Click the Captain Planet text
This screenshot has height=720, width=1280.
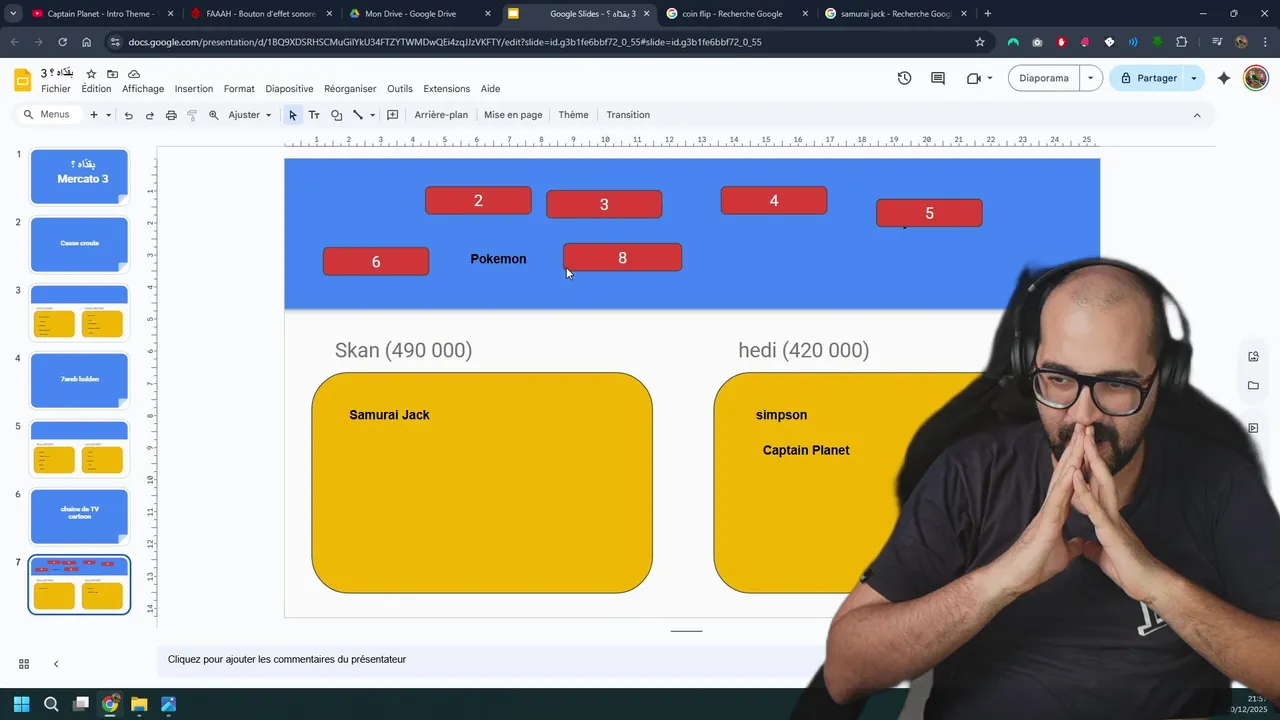[806, 450]
